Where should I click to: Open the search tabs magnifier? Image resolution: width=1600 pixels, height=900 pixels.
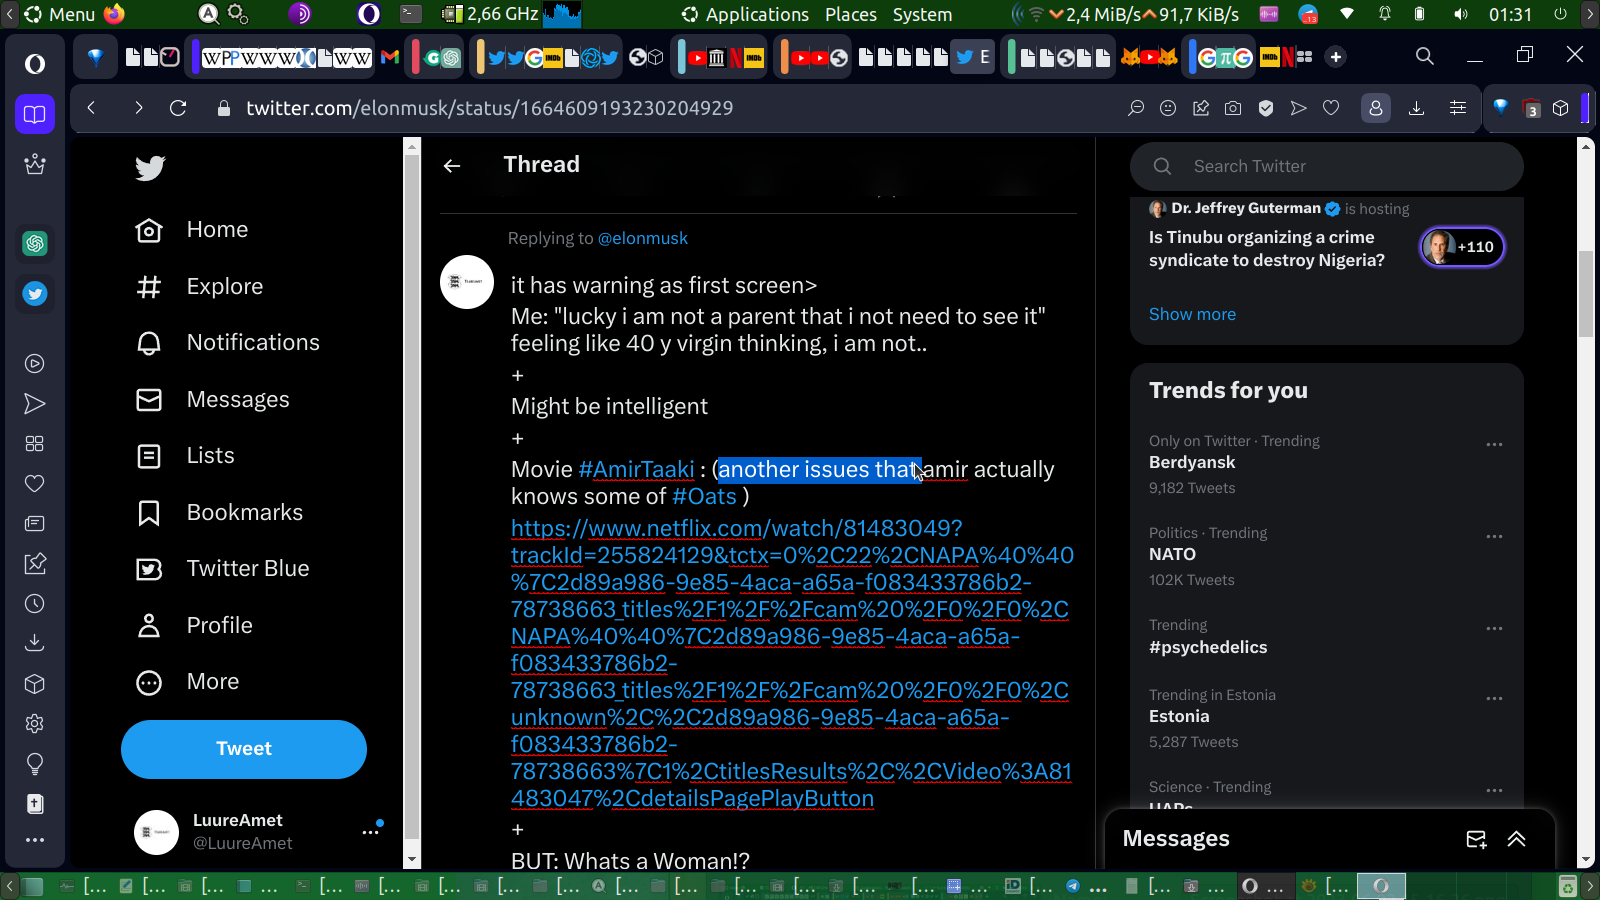[1425, 56]
